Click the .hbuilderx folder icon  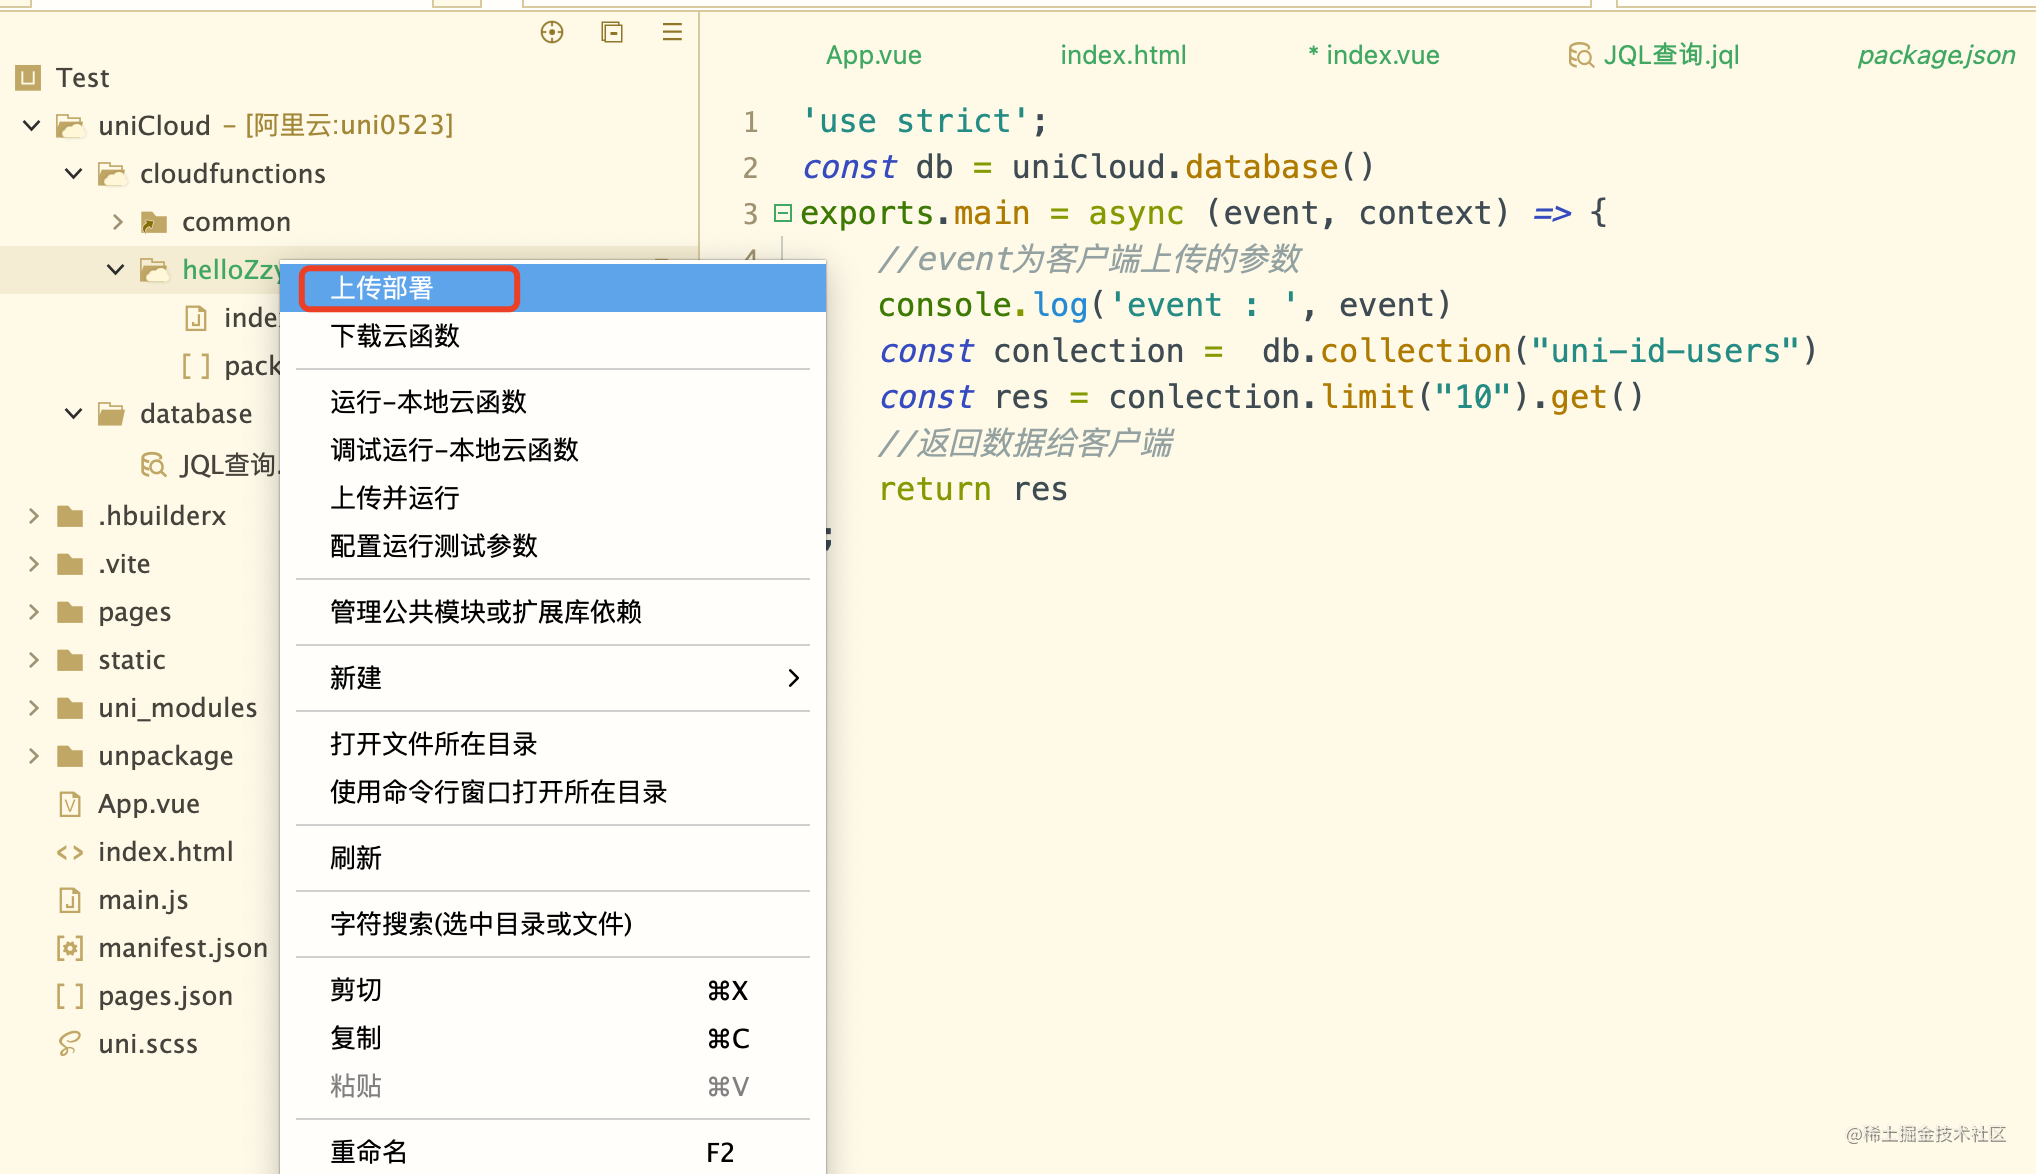click(70, 516)
